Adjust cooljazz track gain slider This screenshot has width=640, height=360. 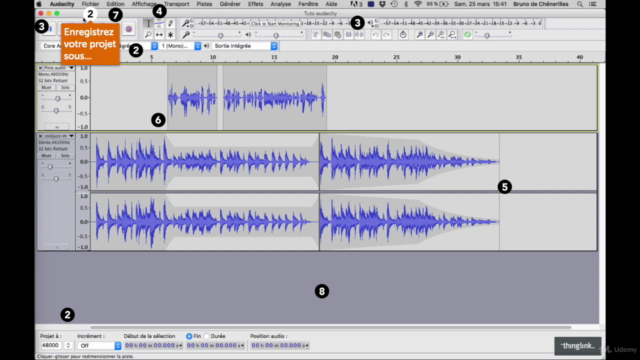point(57,167)
